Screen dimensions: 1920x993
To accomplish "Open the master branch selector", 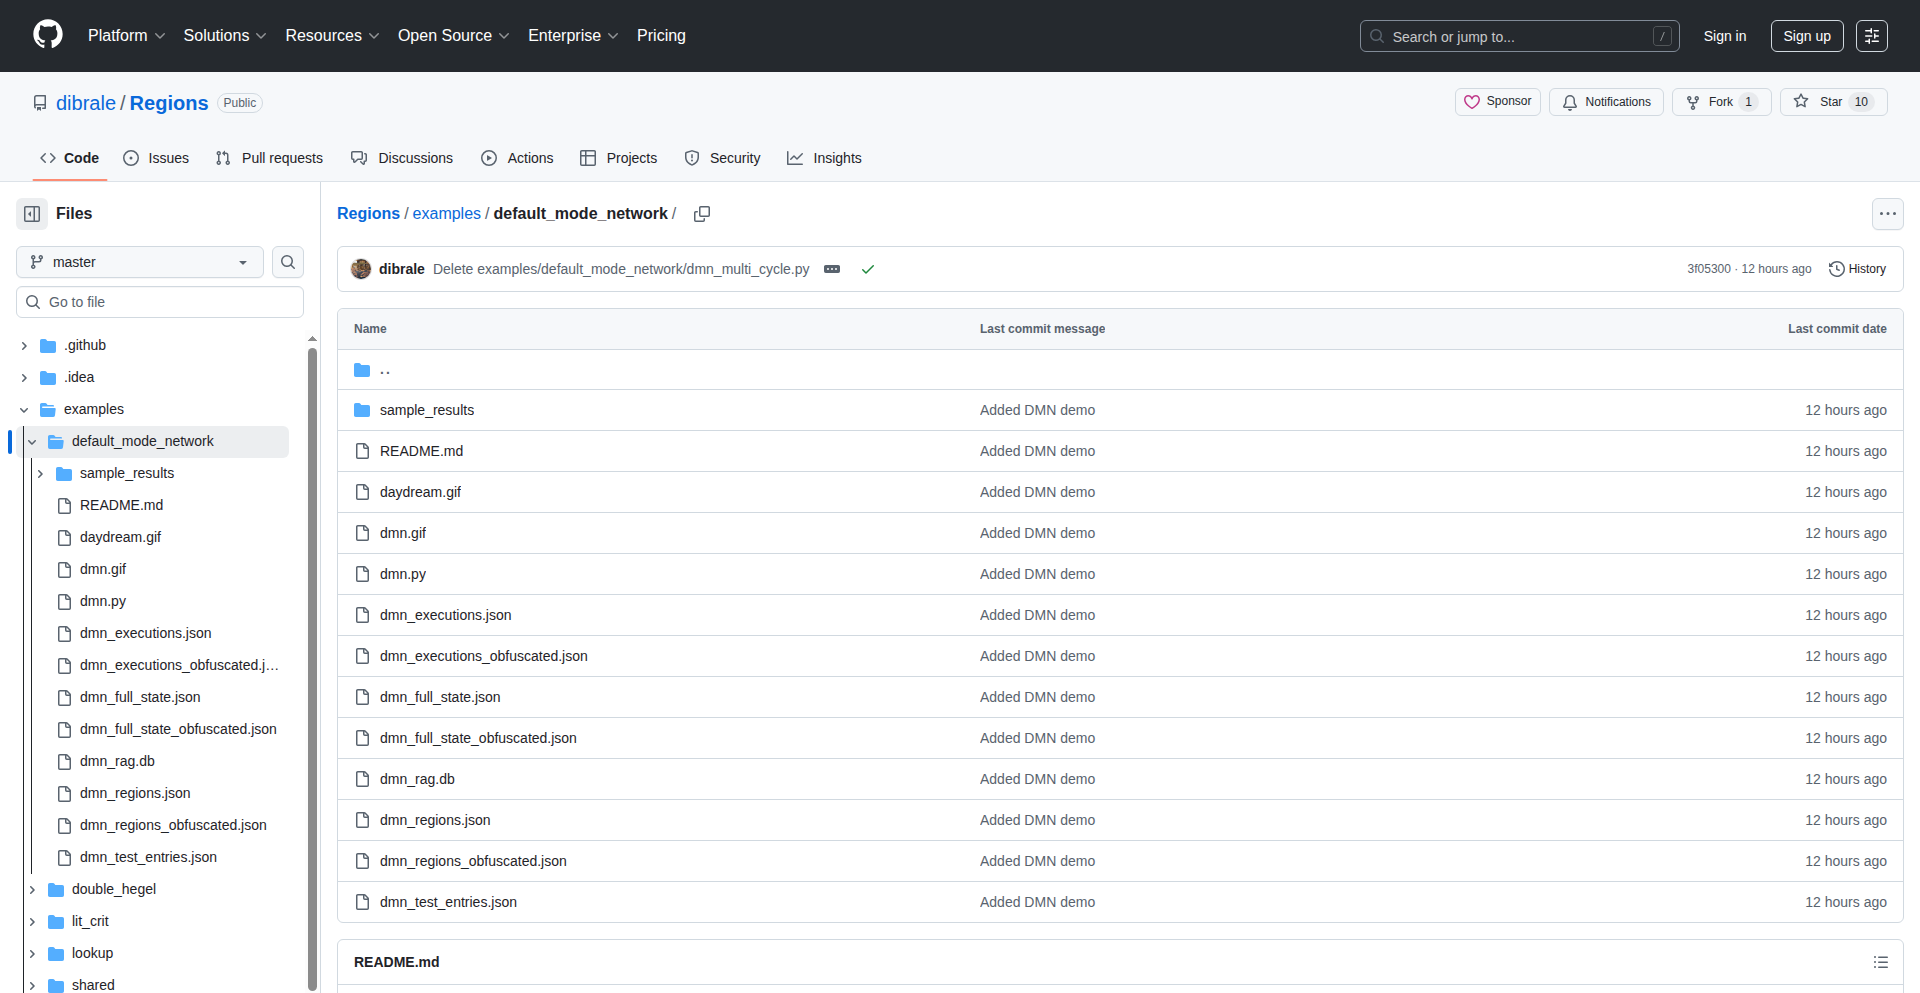I will [x=140, y=262].
